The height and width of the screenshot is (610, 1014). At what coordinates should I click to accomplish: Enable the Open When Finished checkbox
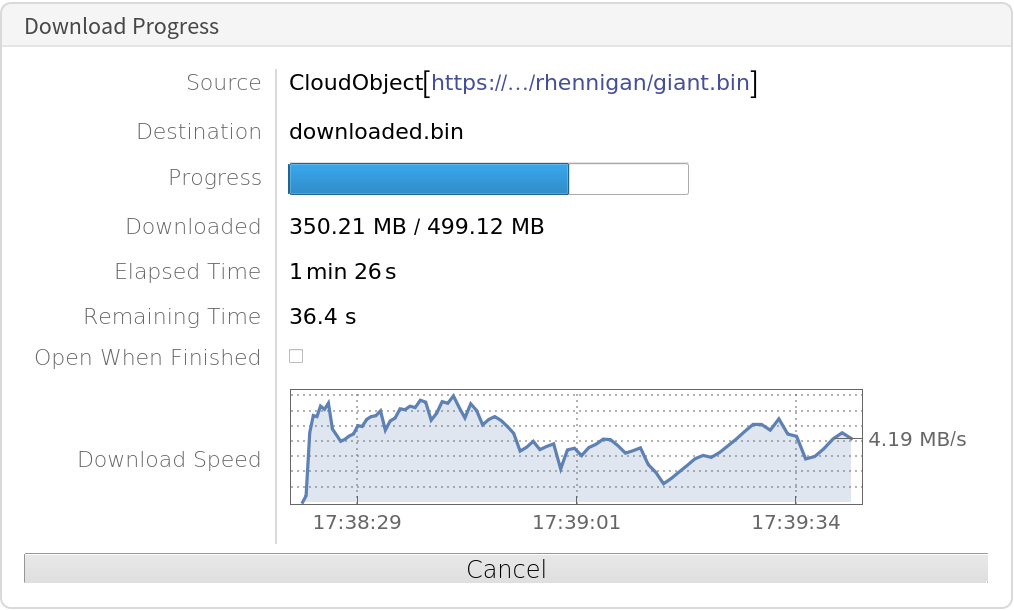click(296, 356)
